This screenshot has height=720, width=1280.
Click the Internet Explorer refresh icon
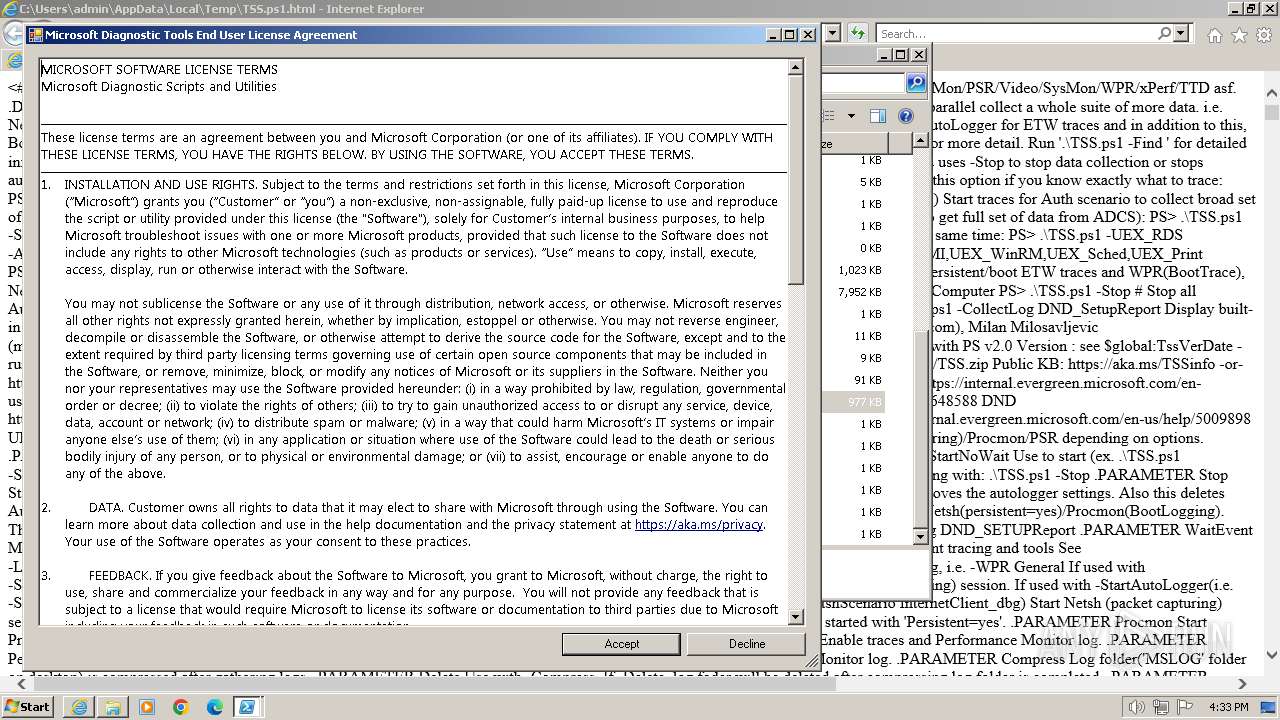tap(857, 33)
